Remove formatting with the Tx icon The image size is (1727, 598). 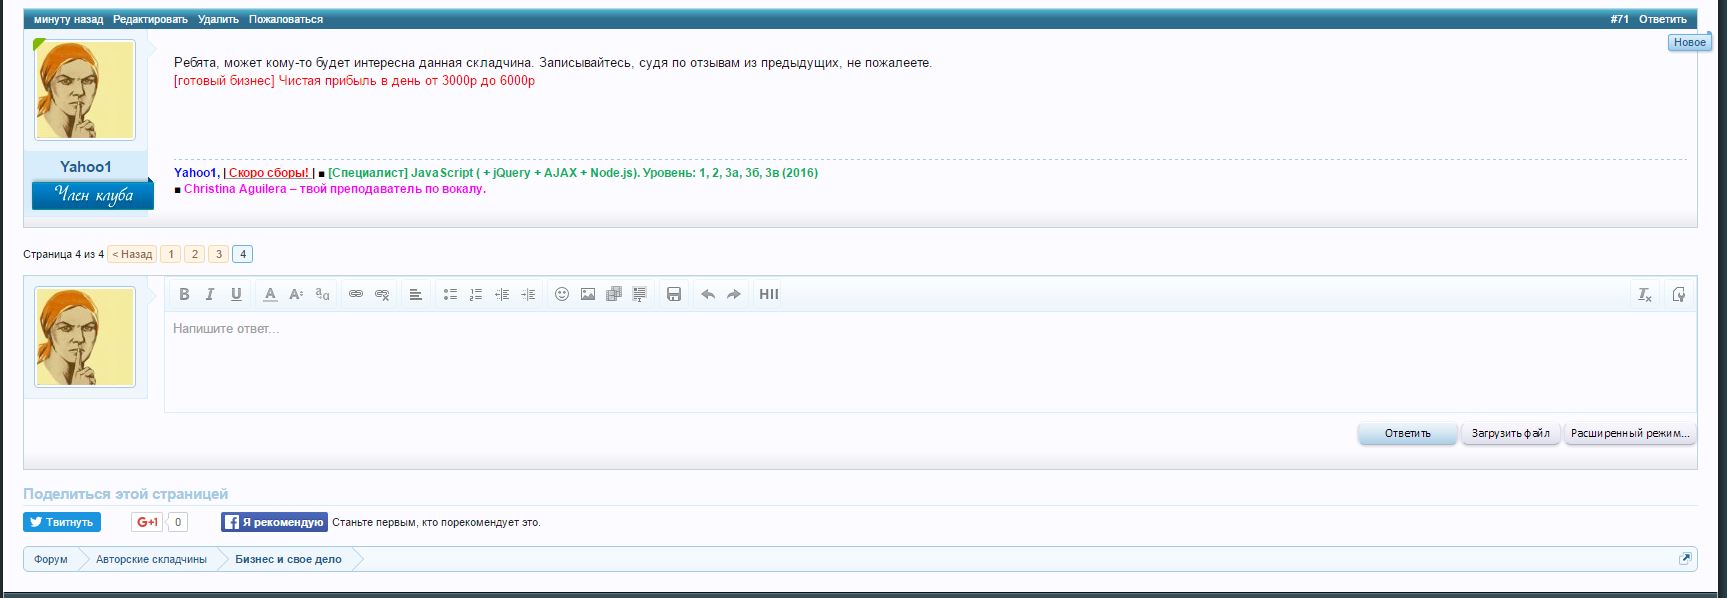(1645, 294)
